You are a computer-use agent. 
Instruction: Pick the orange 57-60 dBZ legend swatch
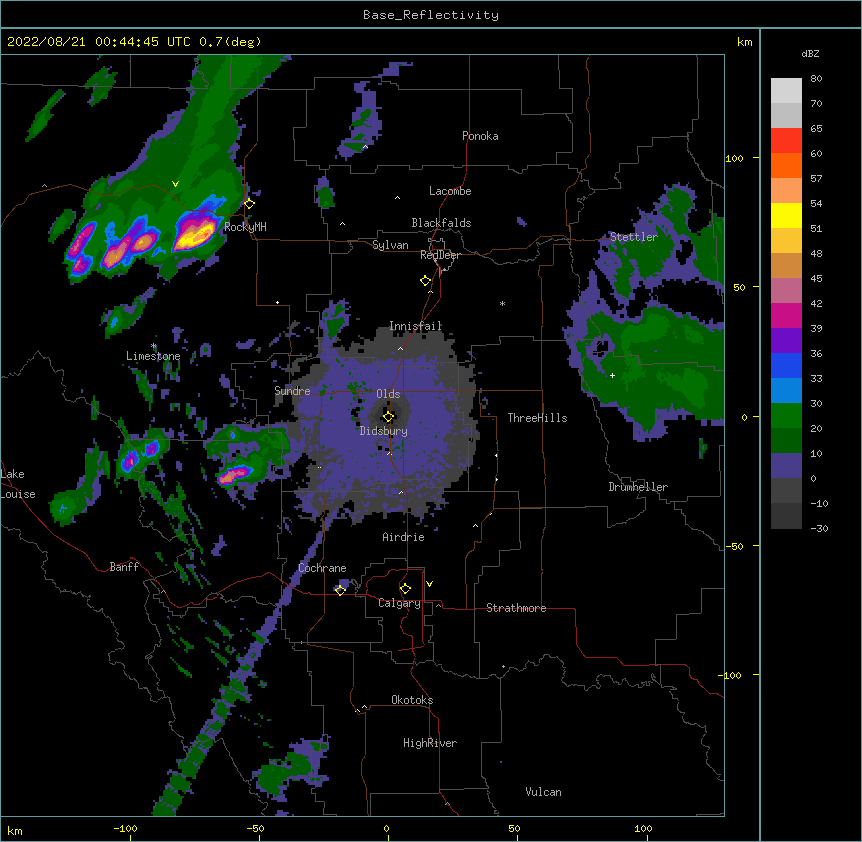[786, 166]
